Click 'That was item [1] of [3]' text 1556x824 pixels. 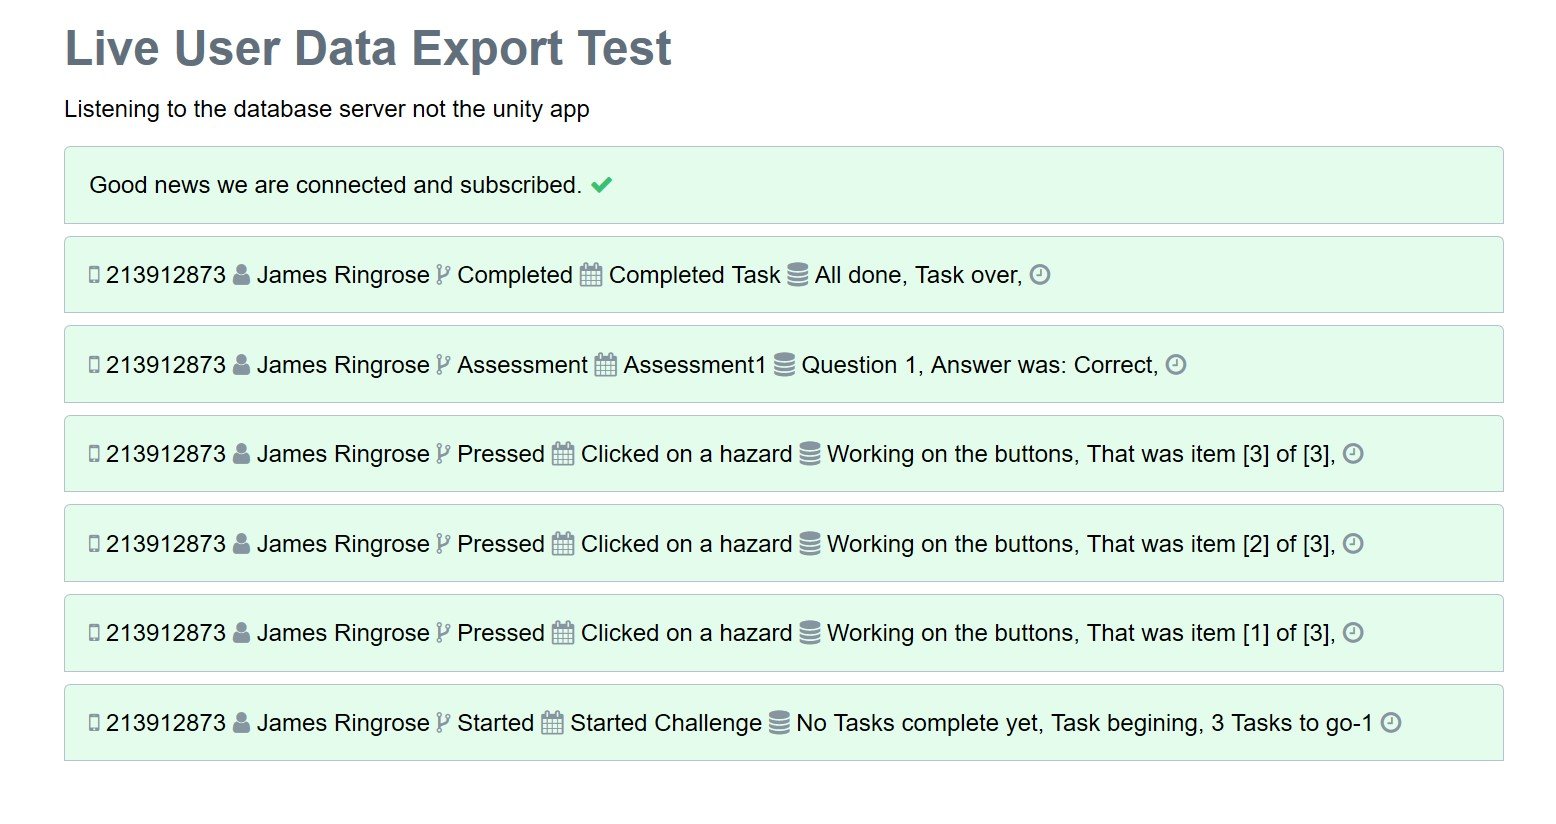point(1210,633)
